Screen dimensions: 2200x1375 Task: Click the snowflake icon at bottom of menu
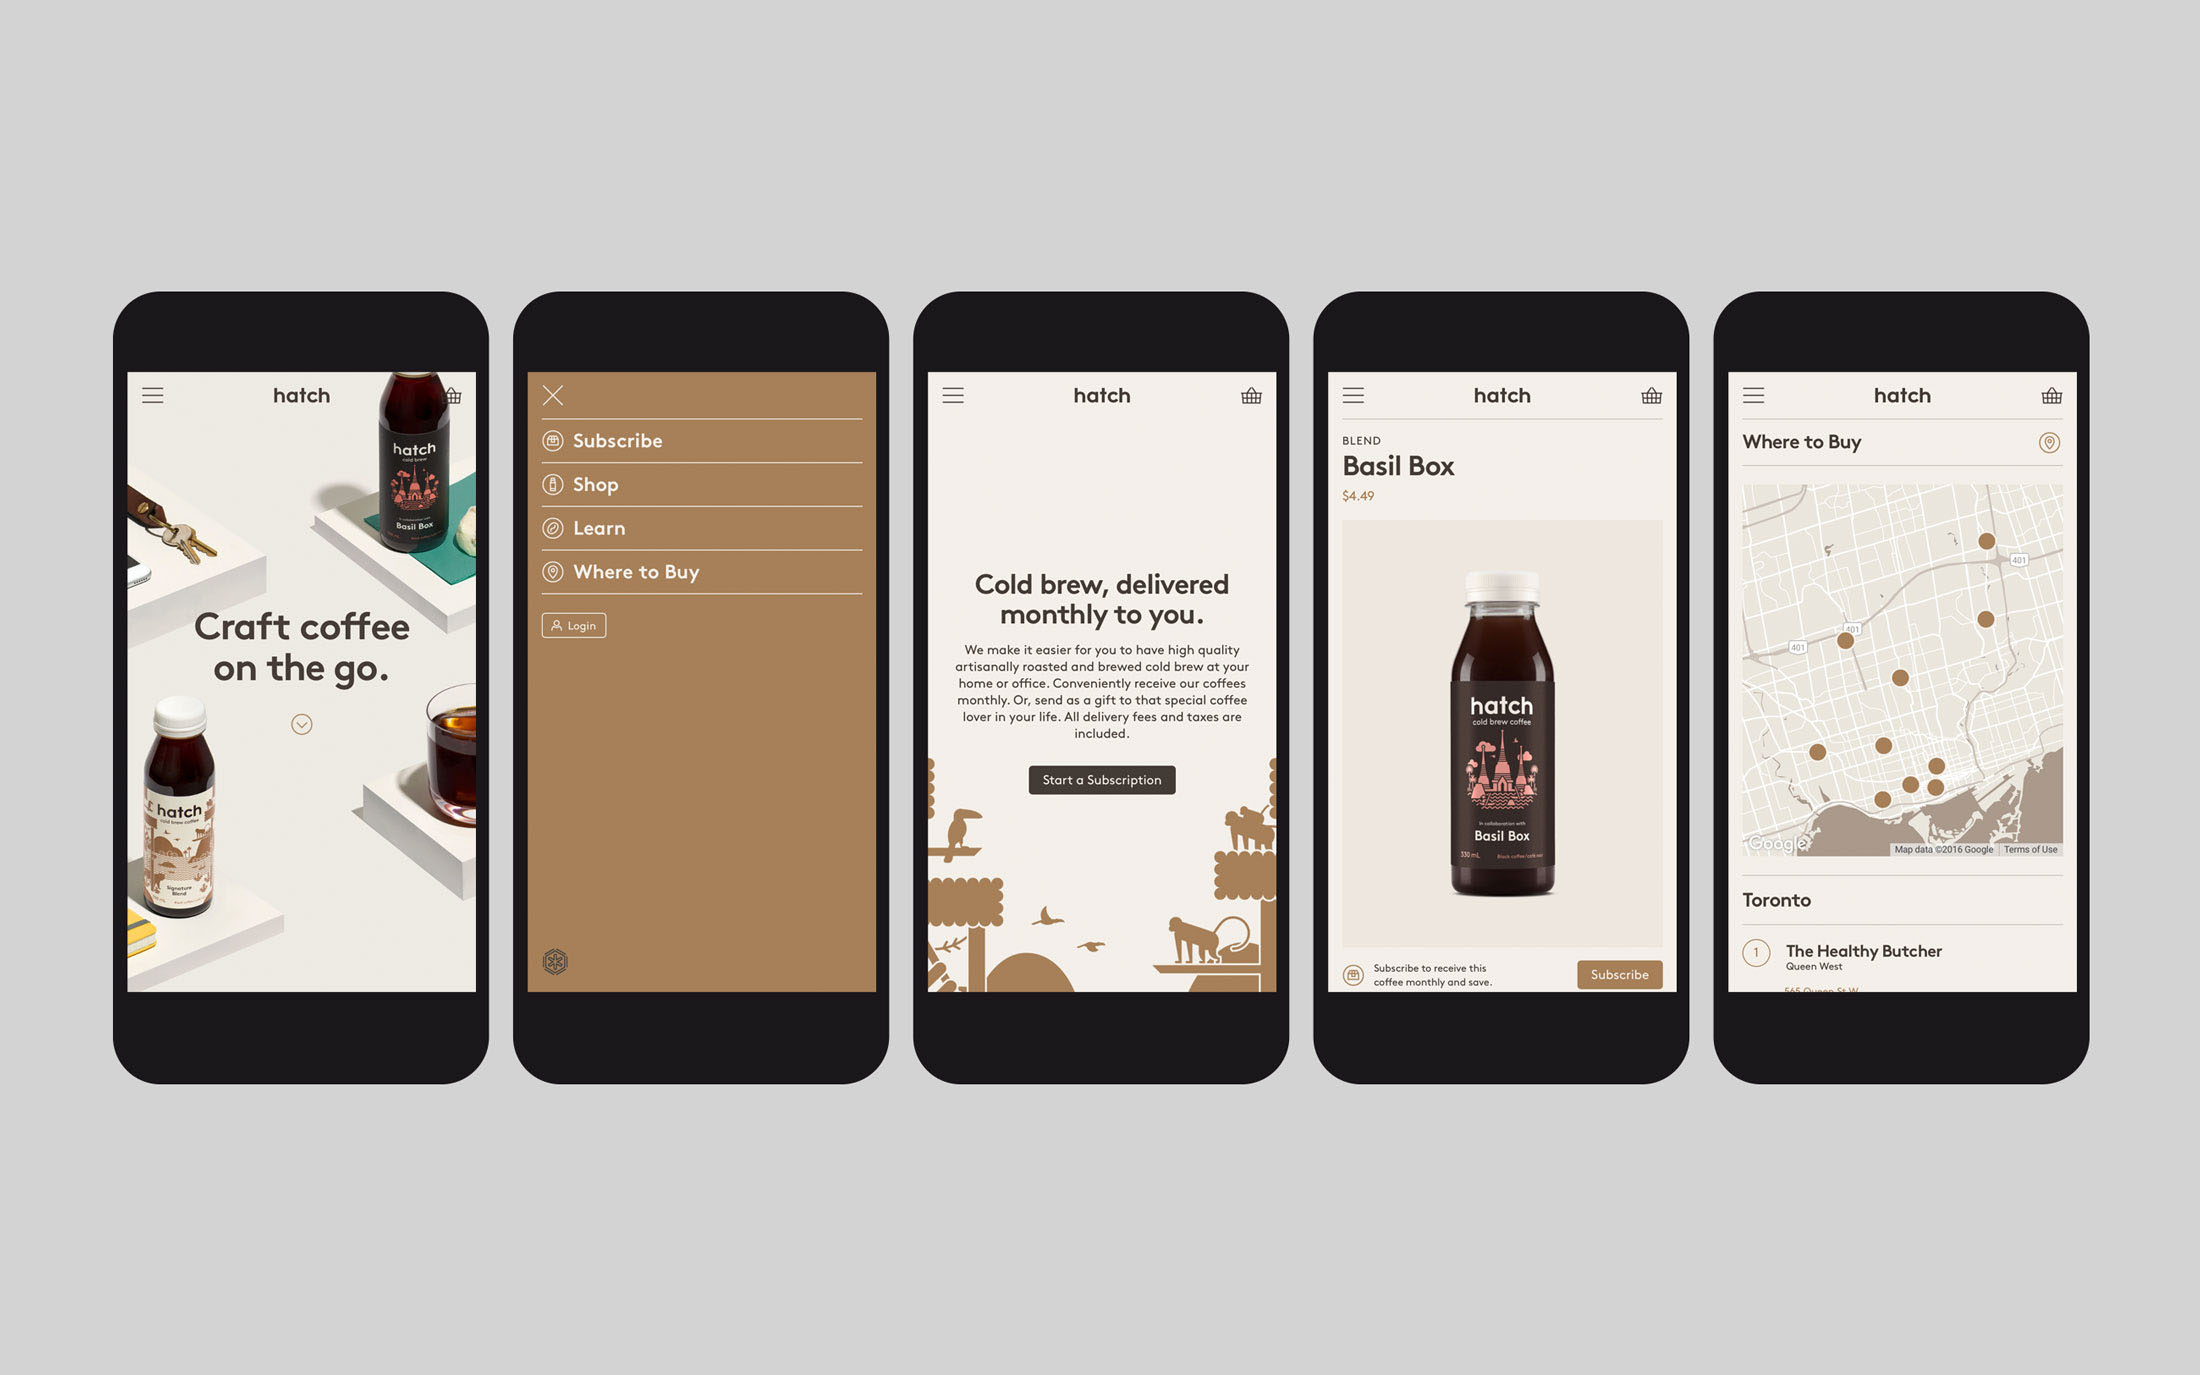(556, 962)
